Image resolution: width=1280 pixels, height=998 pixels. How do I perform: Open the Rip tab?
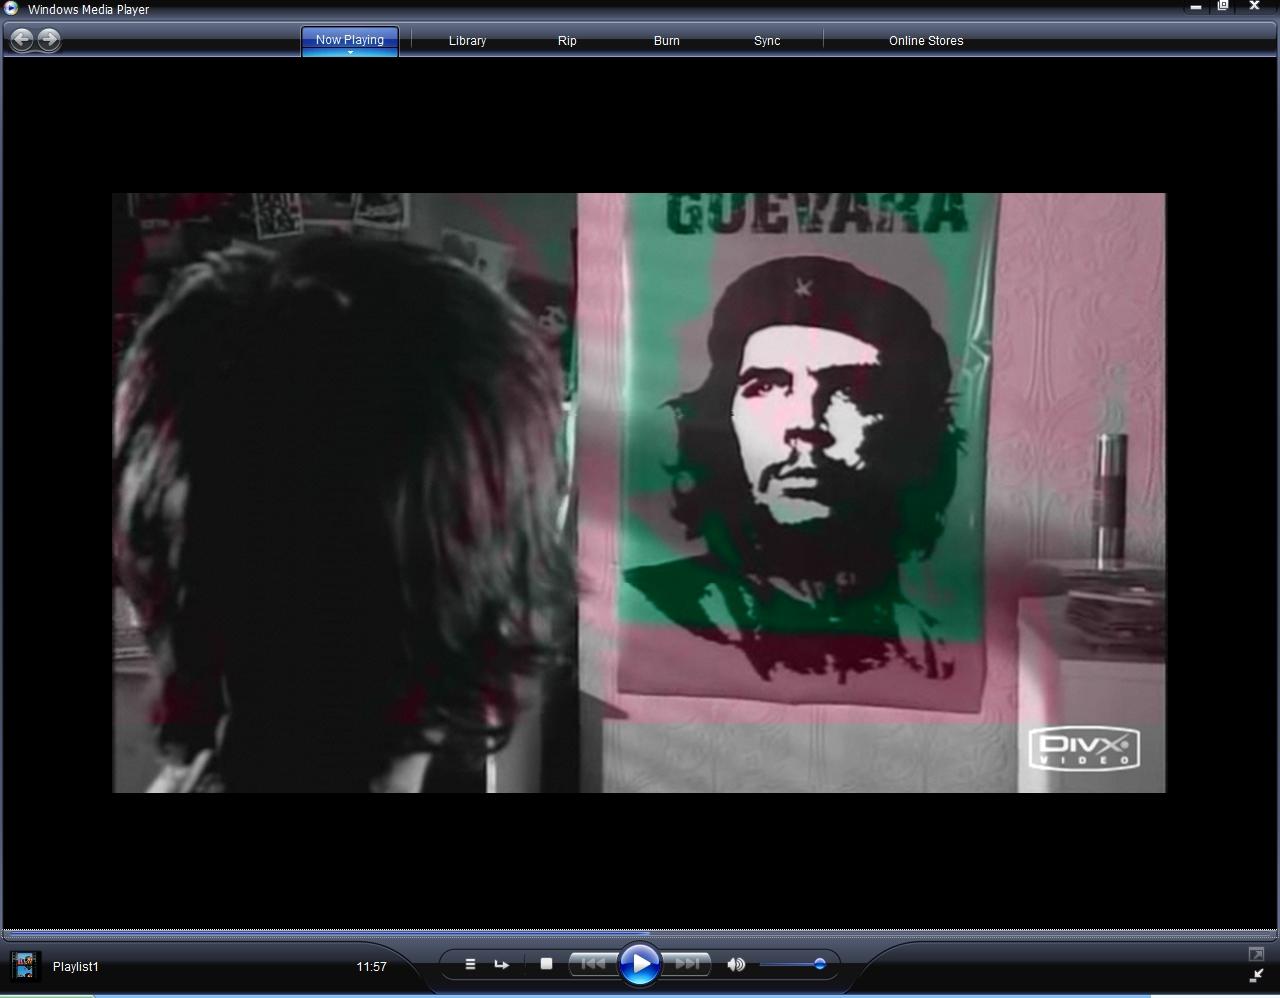(567, 41)
